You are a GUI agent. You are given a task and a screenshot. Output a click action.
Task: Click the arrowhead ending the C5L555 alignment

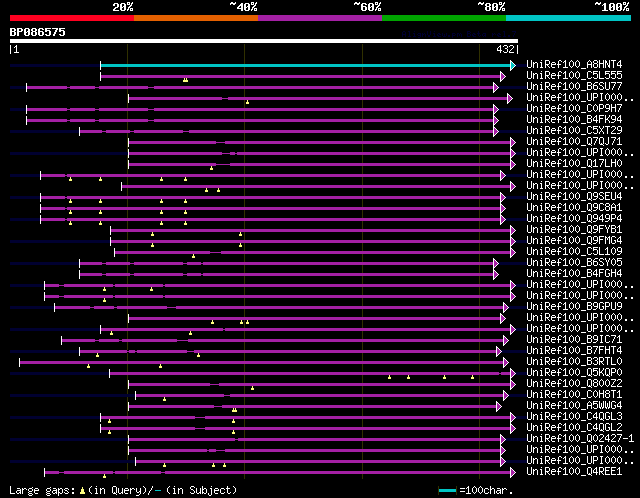503,76
